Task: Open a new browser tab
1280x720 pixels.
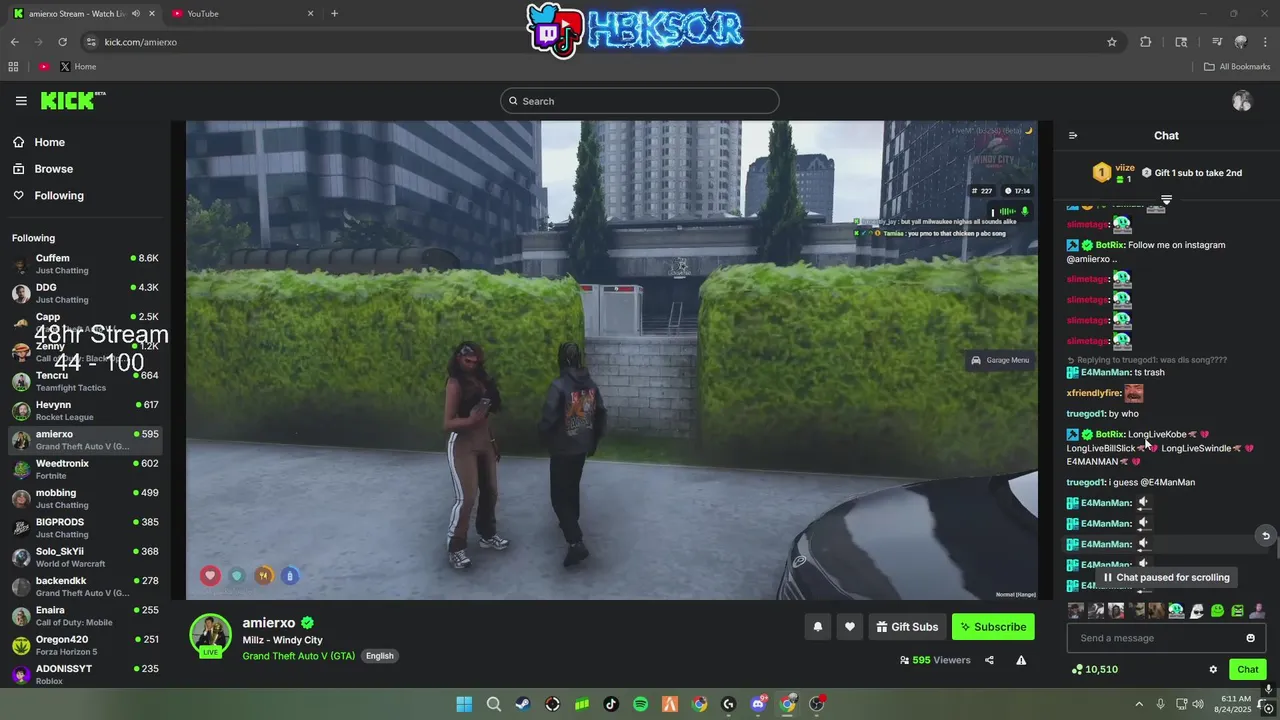Action: [334, 13]
